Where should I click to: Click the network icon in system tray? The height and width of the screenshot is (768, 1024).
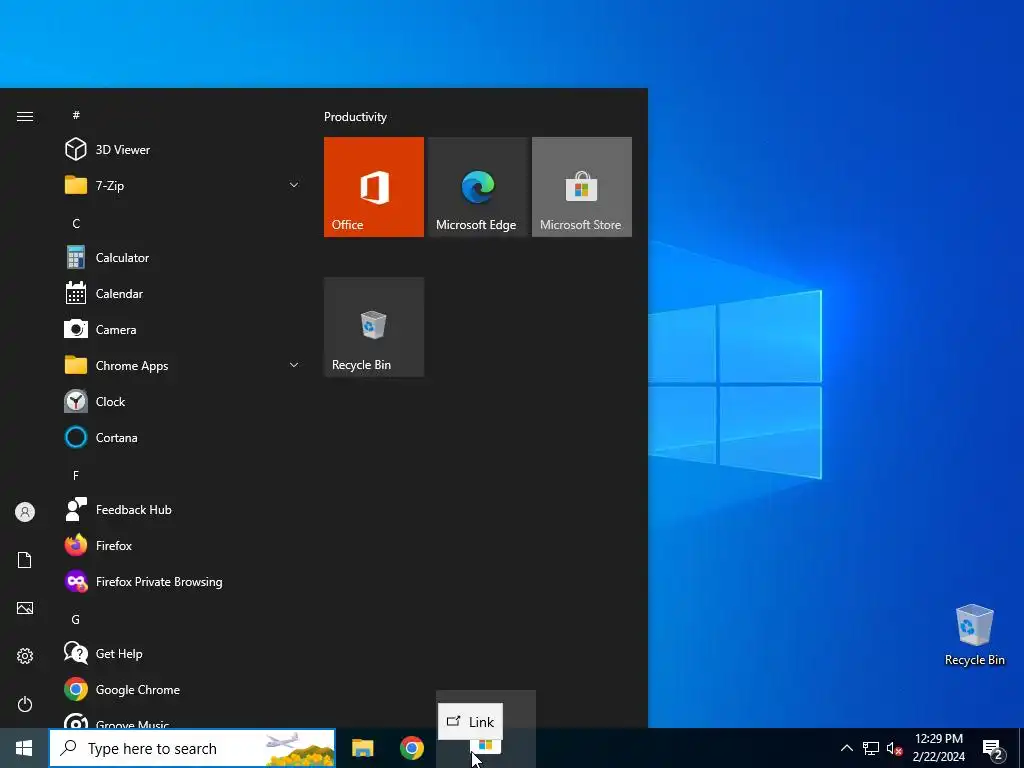pyautogui.click(x=871, y=748)
